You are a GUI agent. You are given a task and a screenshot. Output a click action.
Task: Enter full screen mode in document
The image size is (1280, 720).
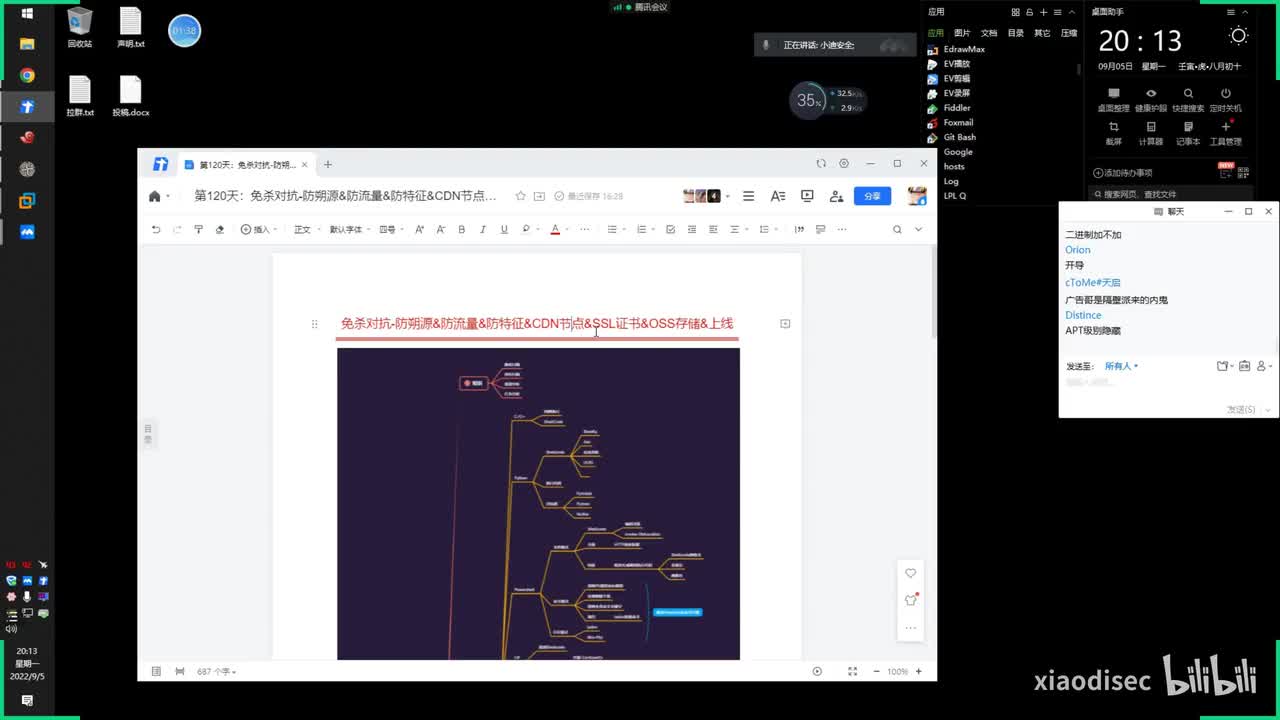(852, 671)
